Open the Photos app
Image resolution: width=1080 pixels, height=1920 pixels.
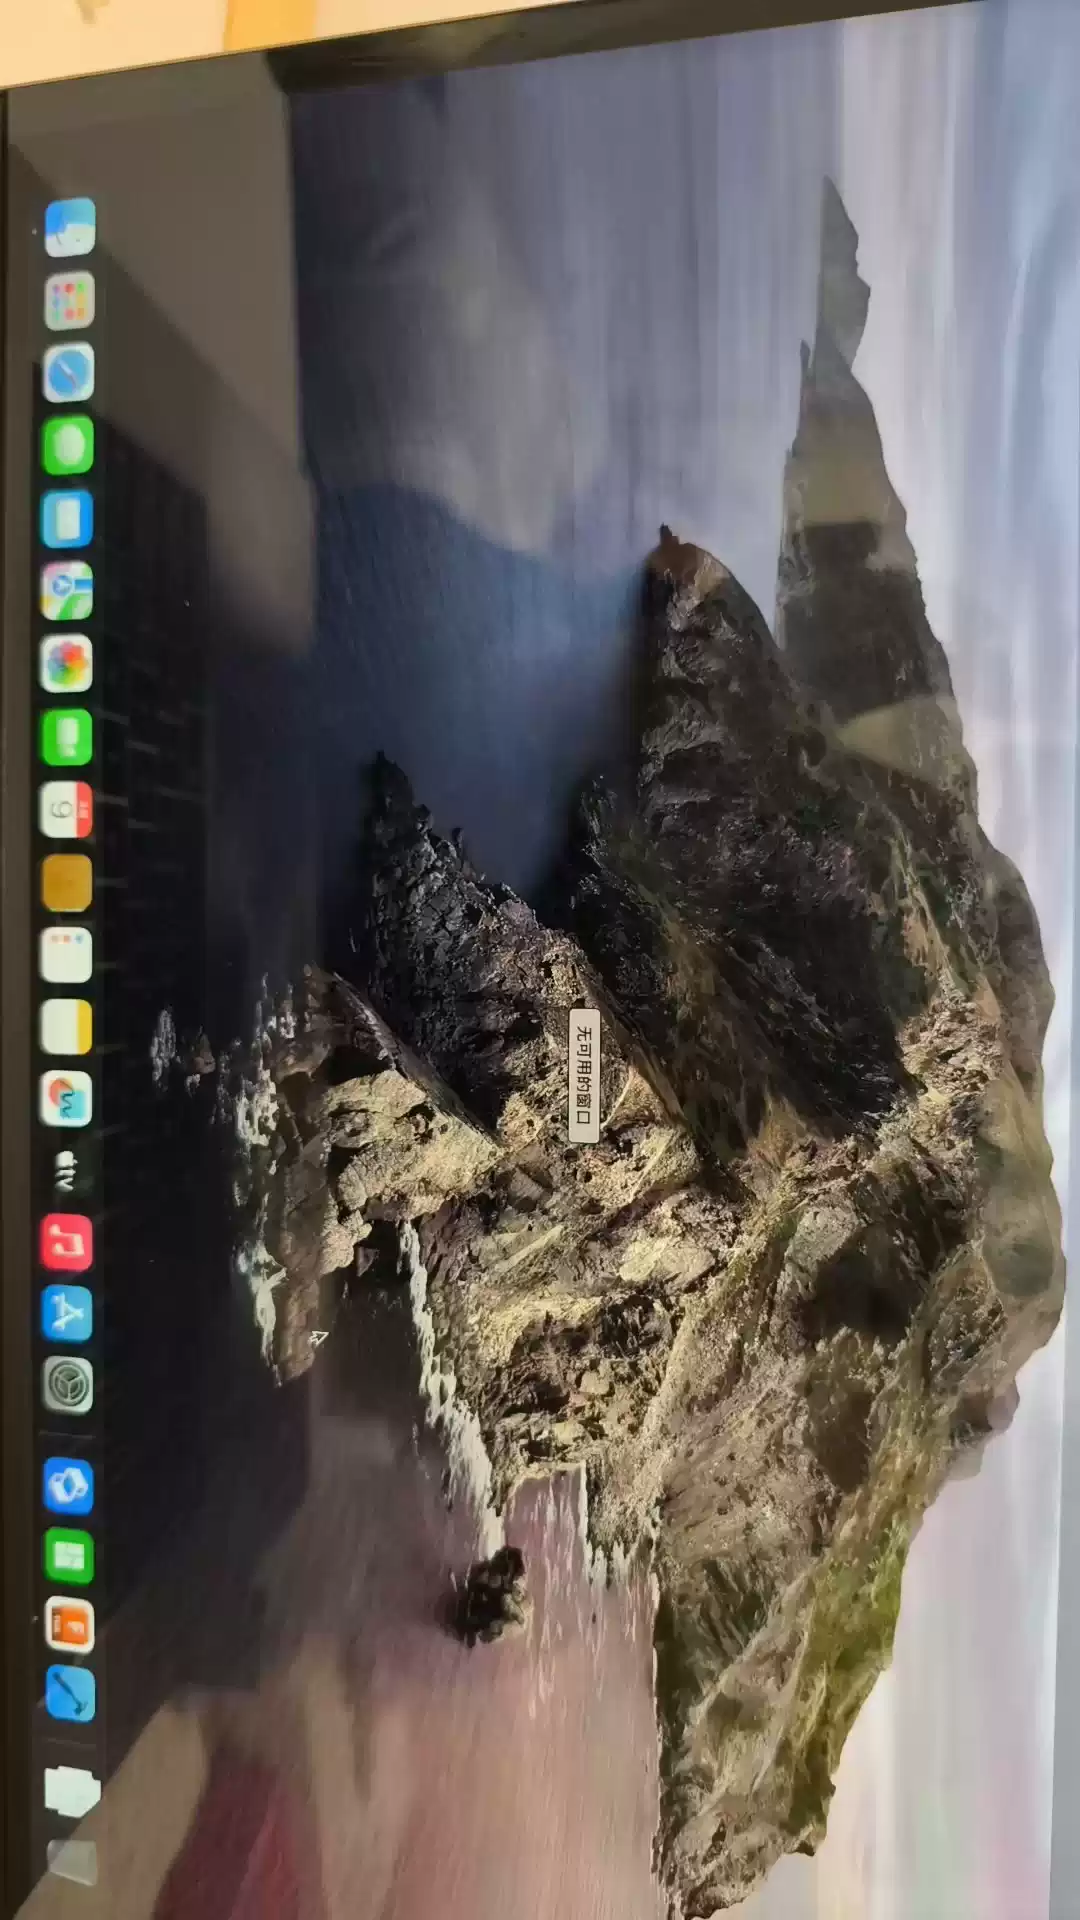pos(67,664)
